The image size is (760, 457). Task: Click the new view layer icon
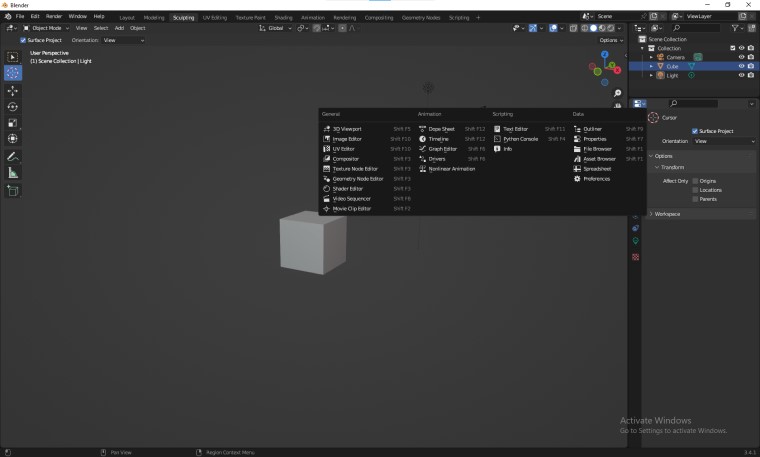742,16
